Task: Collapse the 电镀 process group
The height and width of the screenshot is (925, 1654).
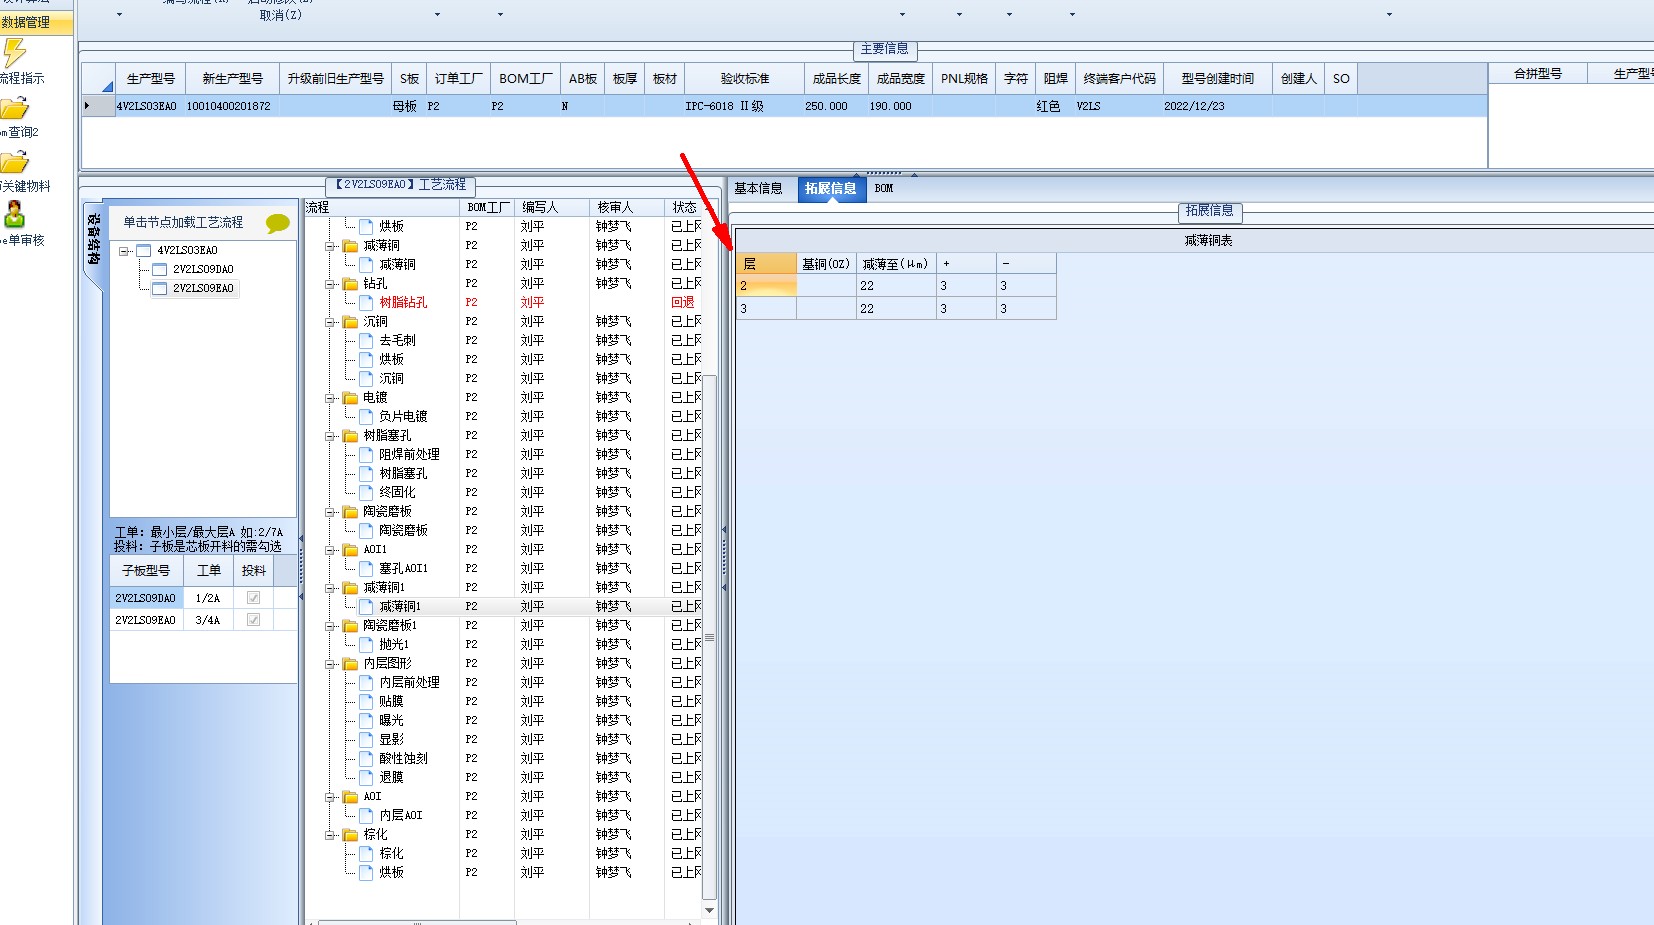Action: click(330, 398)
